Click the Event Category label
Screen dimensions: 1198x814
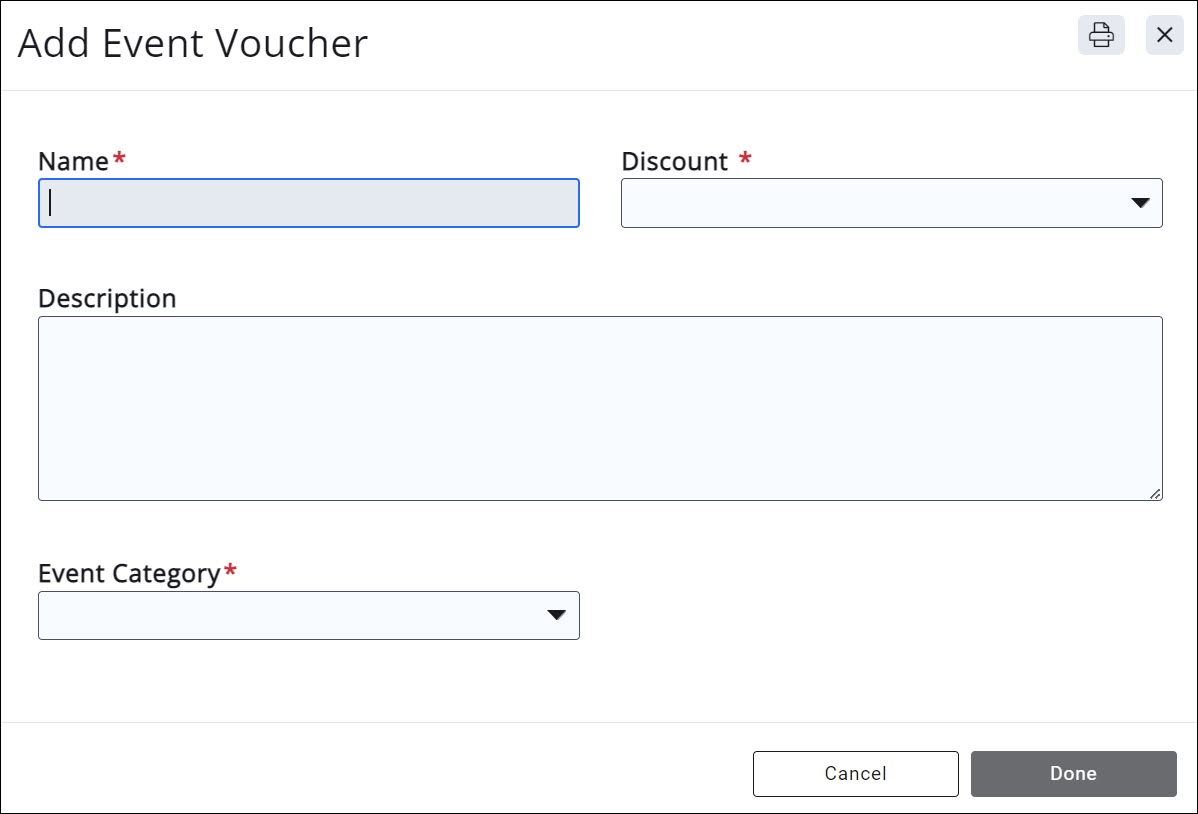pos(128,573)
